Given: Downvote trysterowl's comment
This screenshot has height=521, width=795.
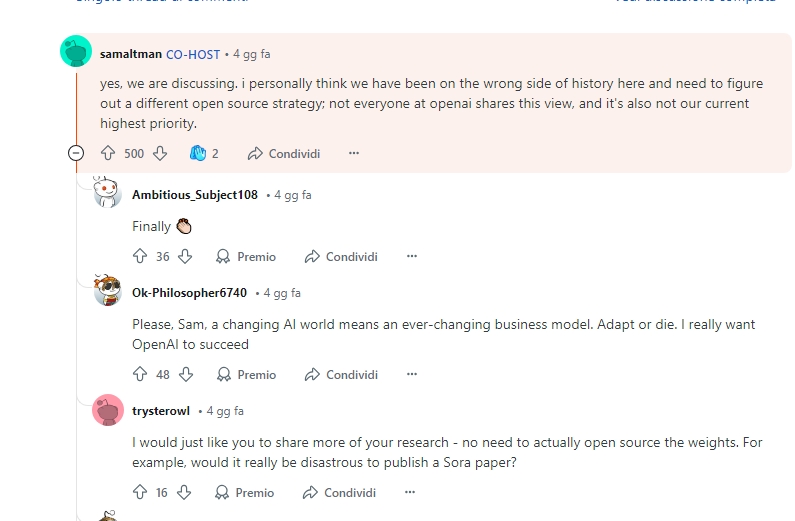Looking at the screenshot, I should [x=183, y=493].
